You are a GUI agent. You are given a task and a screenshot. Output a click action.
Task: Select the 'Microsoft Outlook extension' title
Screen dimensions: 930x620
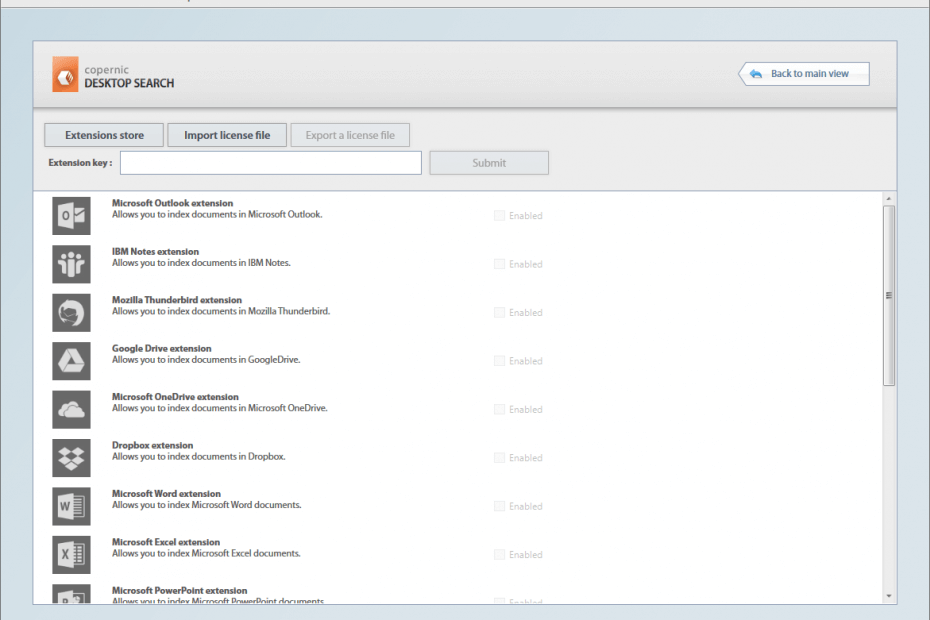pos(173,203)
